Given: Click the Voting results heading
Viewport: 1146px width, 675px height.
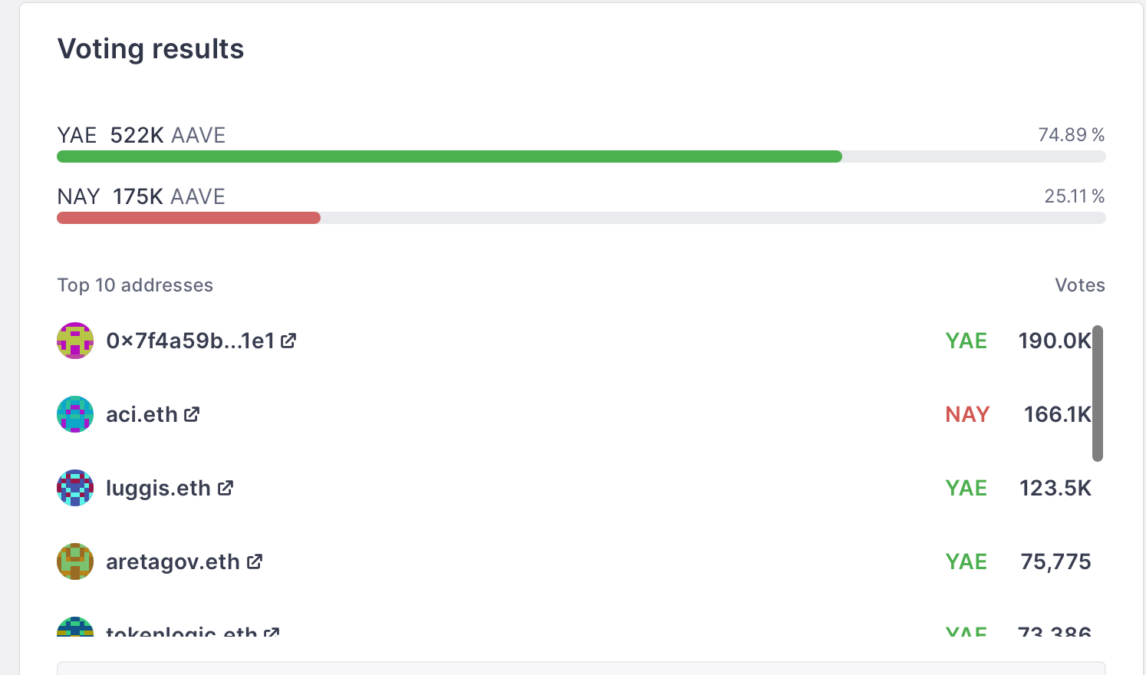Looking at the screenshot, I should click(150, 49).
